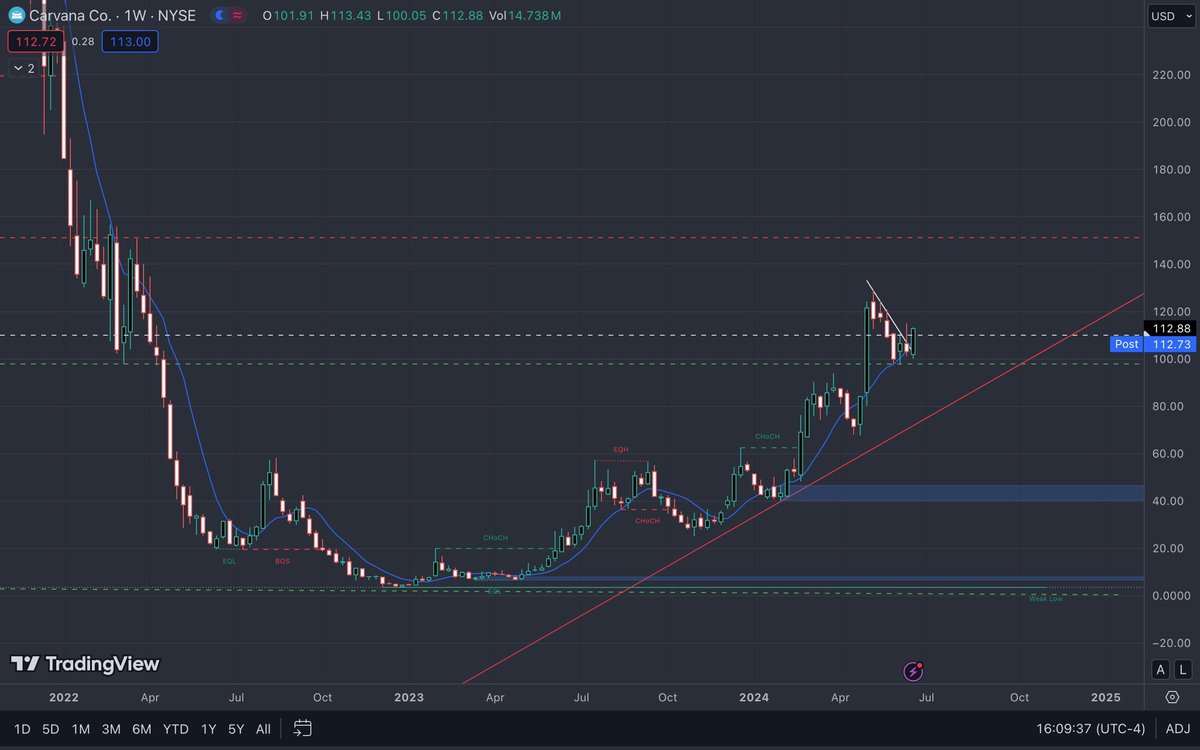The width and height of the screenshot is (1200, 750).
Task: Click the H 113.43 high value
Action: pyautogui.click(x=344, y=16)
